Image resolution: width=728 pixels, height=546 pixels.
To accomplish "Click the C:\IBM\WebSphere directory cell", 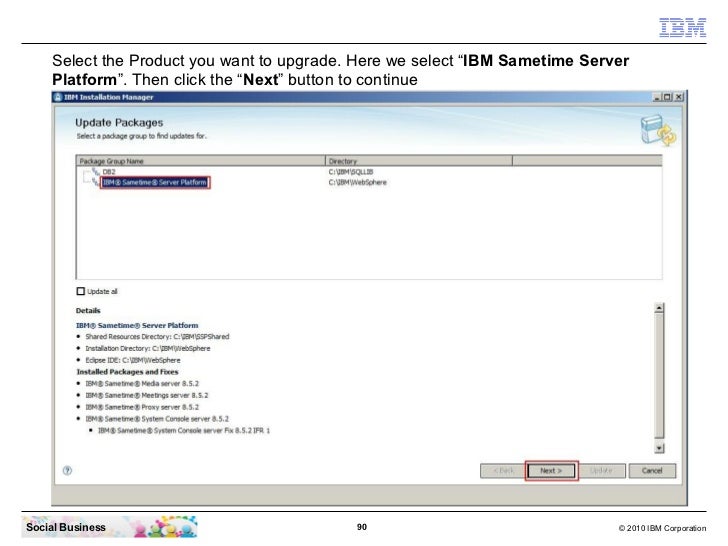I will [358, 182].
